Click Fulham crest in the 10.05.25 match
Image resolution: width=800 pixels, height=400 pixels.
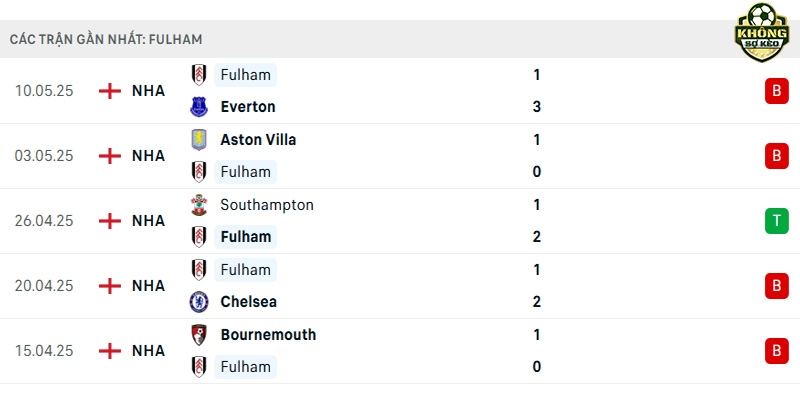[199, 75]
